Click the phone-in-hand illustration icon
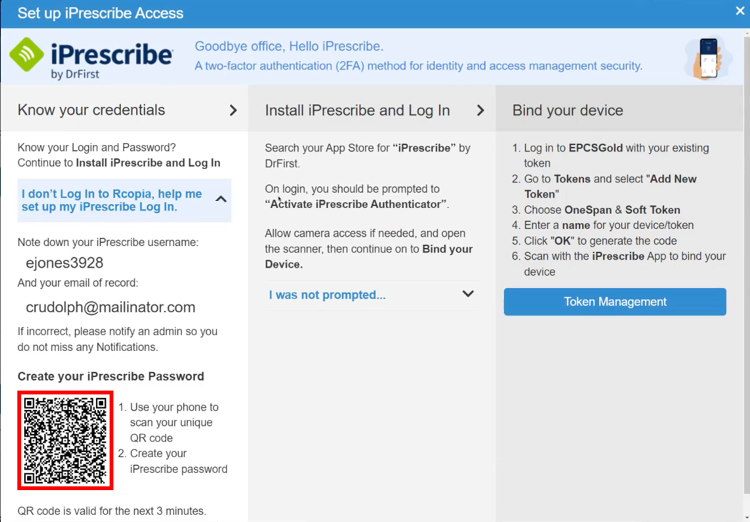The height and width of the screenshot is (522, 750). click(708, 58)
